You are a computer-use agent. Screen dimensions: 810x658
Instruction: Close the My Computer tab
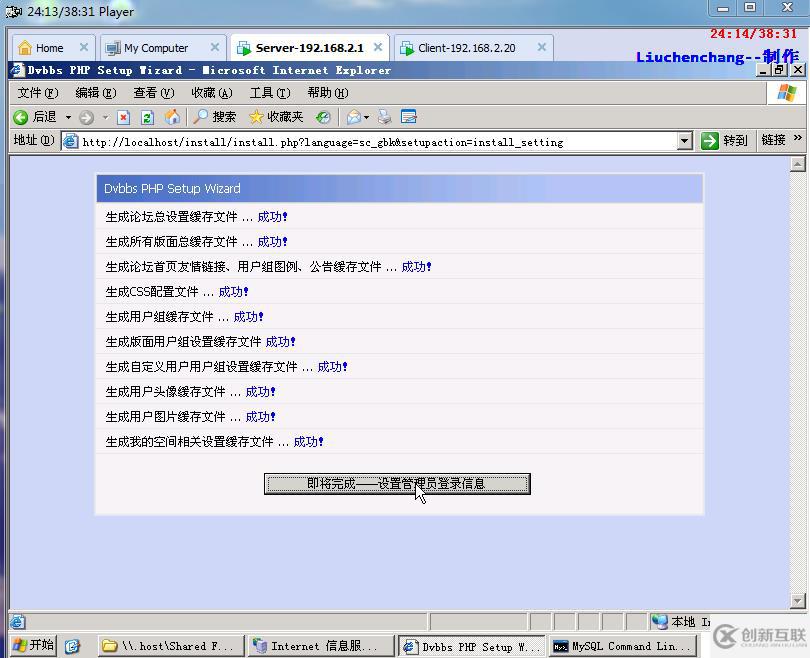[215, 47]
